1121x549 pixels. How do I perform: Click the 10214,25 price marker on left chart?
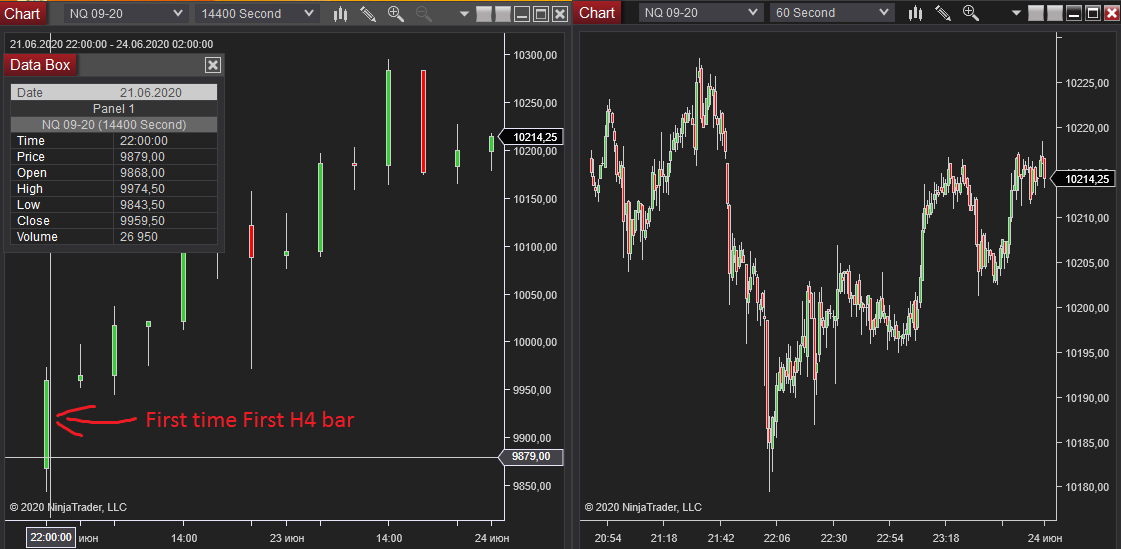(x=530, y=137)
